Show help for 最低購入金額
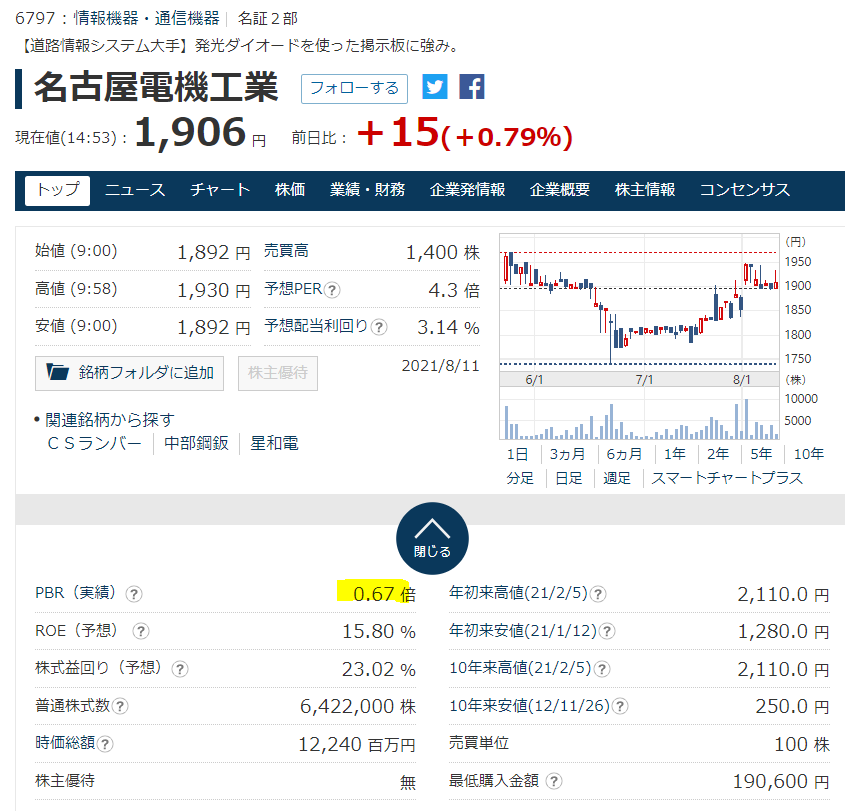This screenshot has width=845, height=811. 553,781
